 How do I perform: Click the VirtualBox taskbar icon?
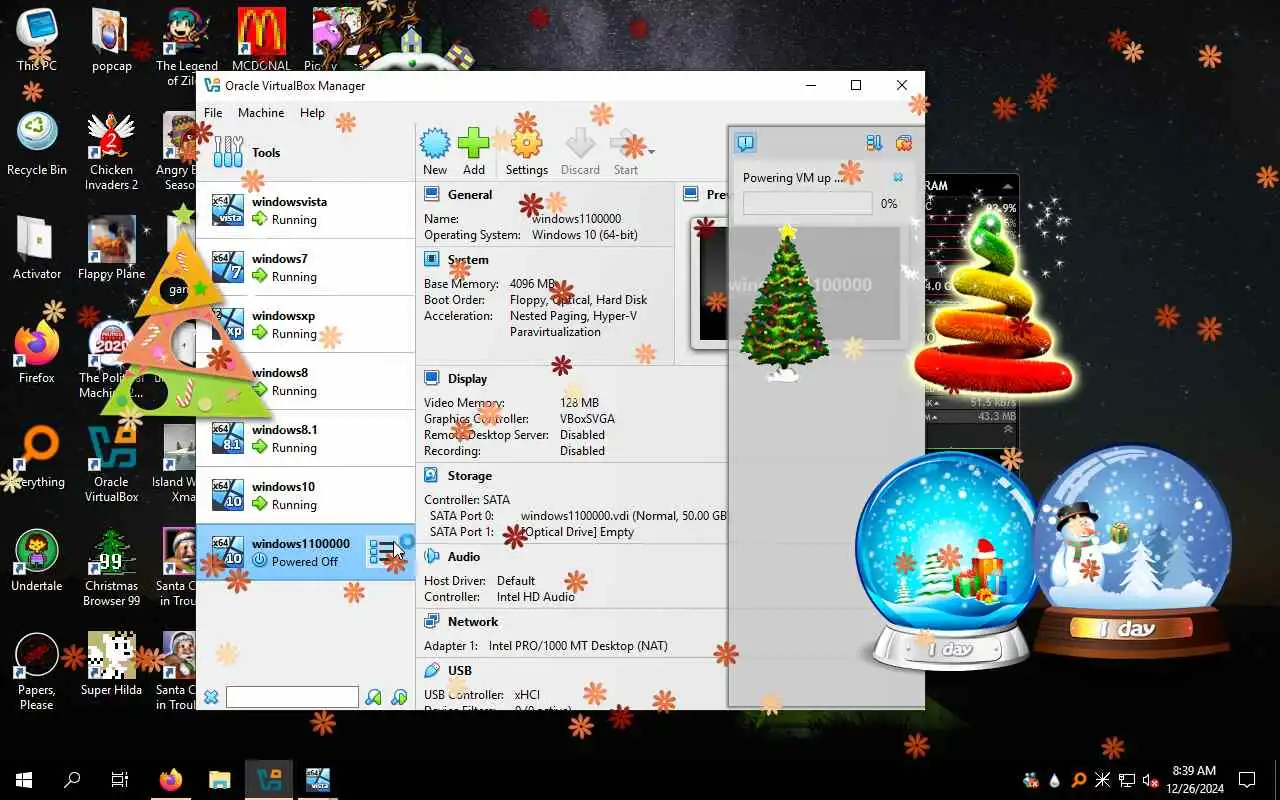[268, 780]
